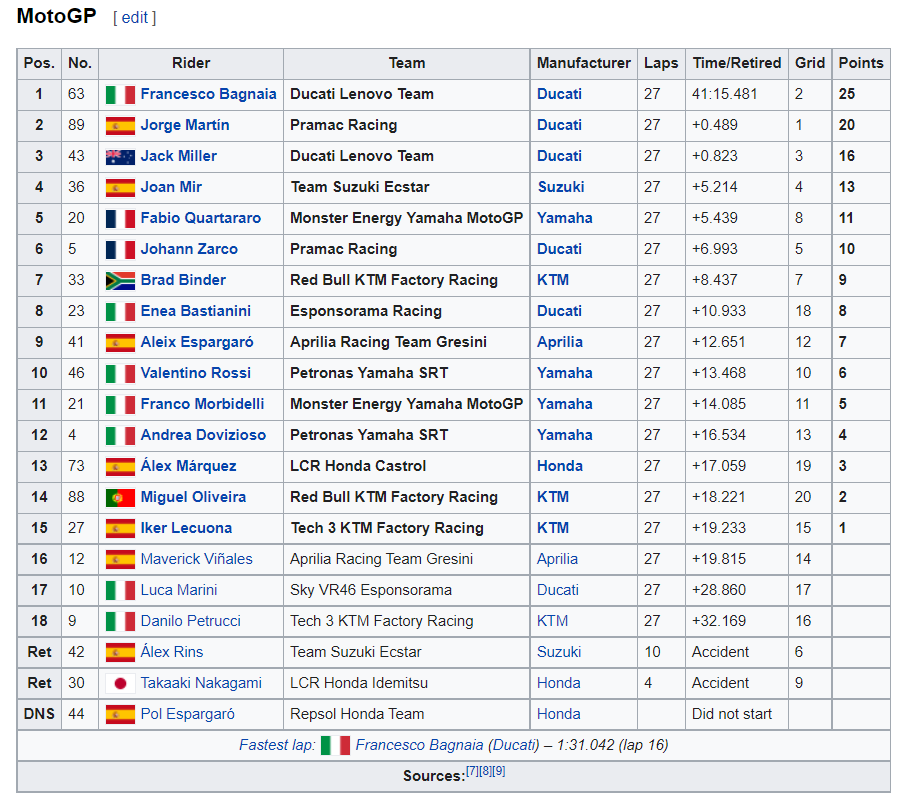Screen dimensions: 904x808
Task: Click the Portuguese flag beside Miguel Oliveira
Action: pyautogui.click(x=120, y=498)
